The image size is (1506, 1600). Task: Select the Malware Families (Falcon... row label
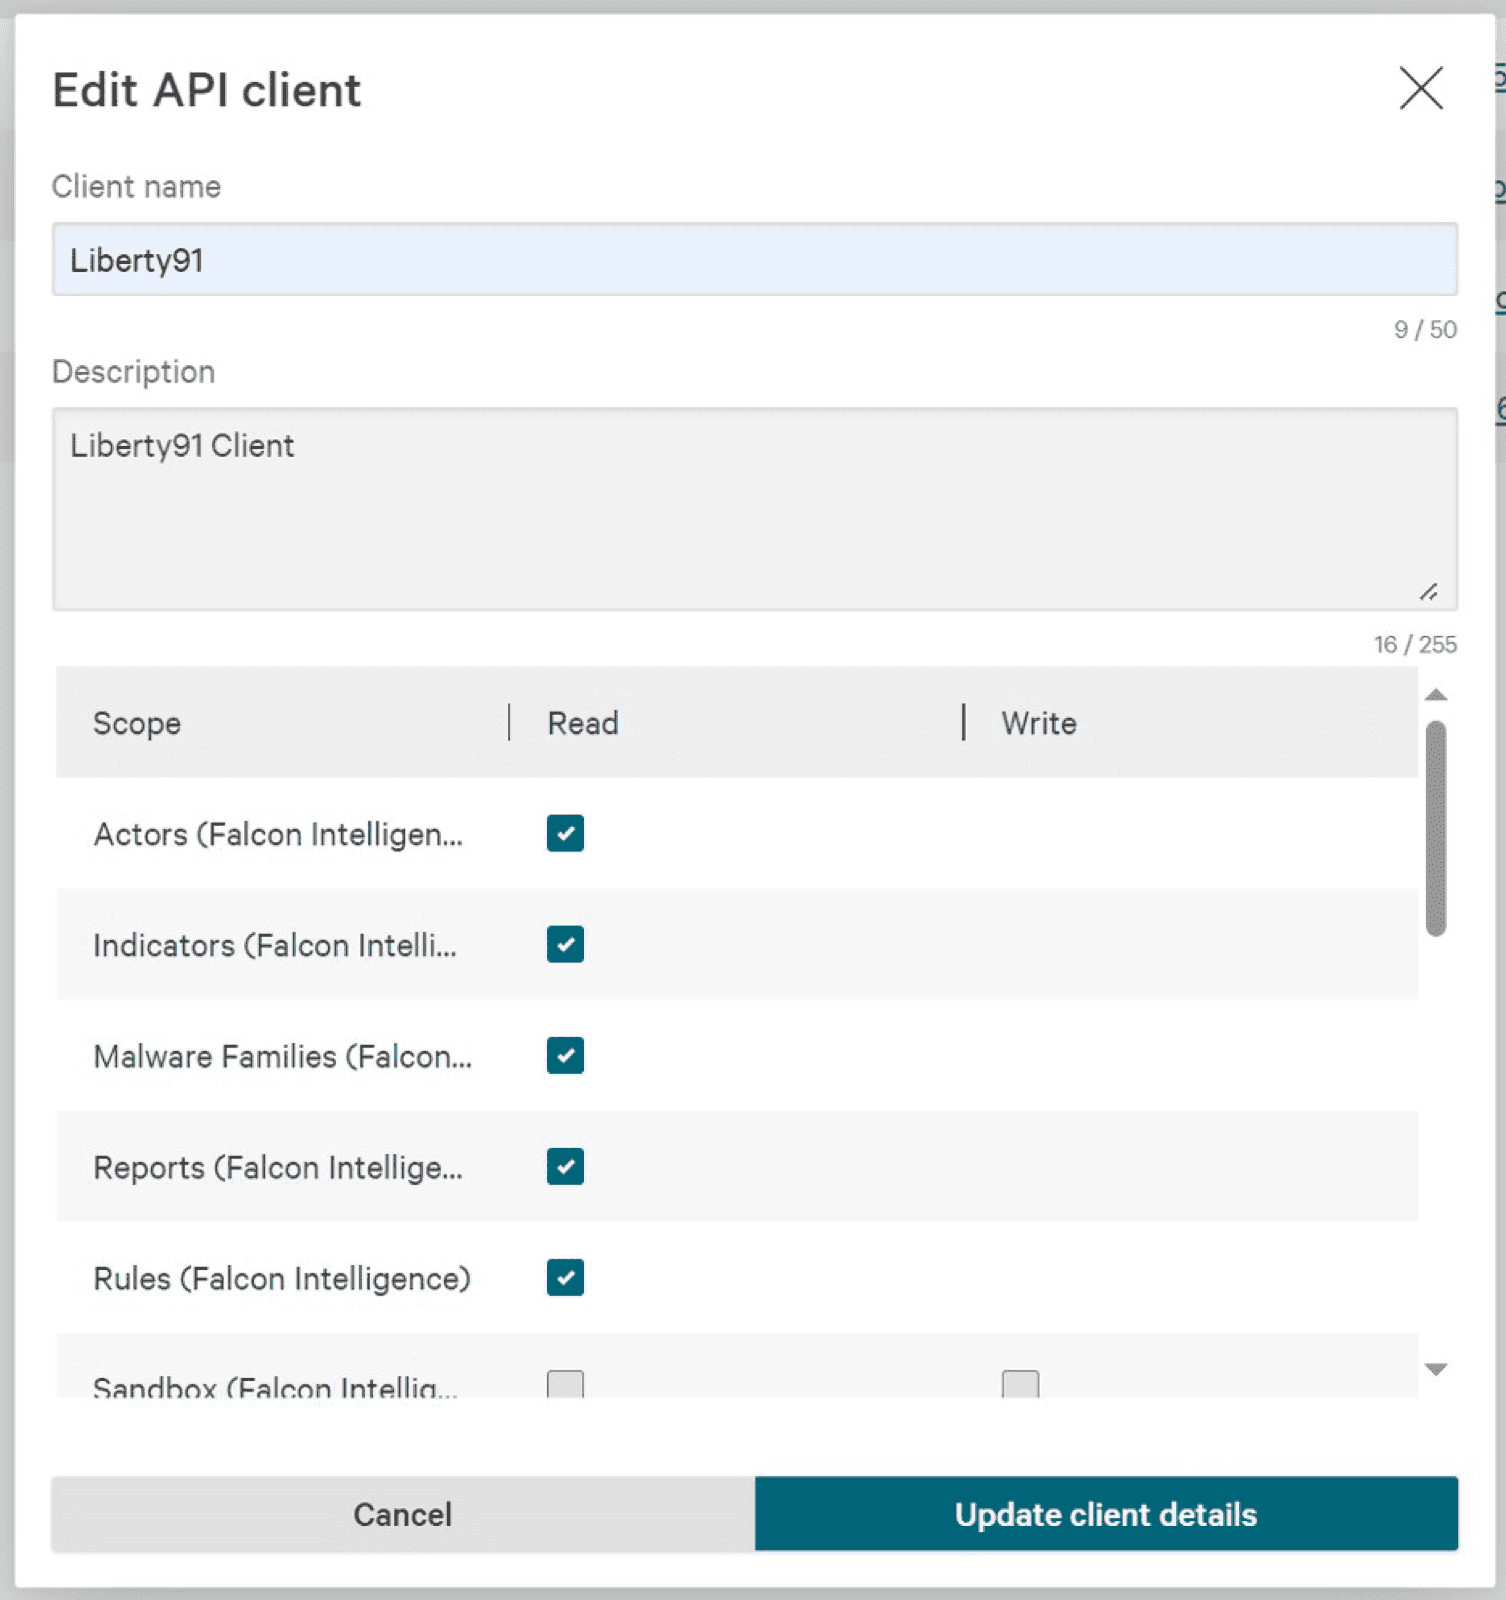[283, 1056]
